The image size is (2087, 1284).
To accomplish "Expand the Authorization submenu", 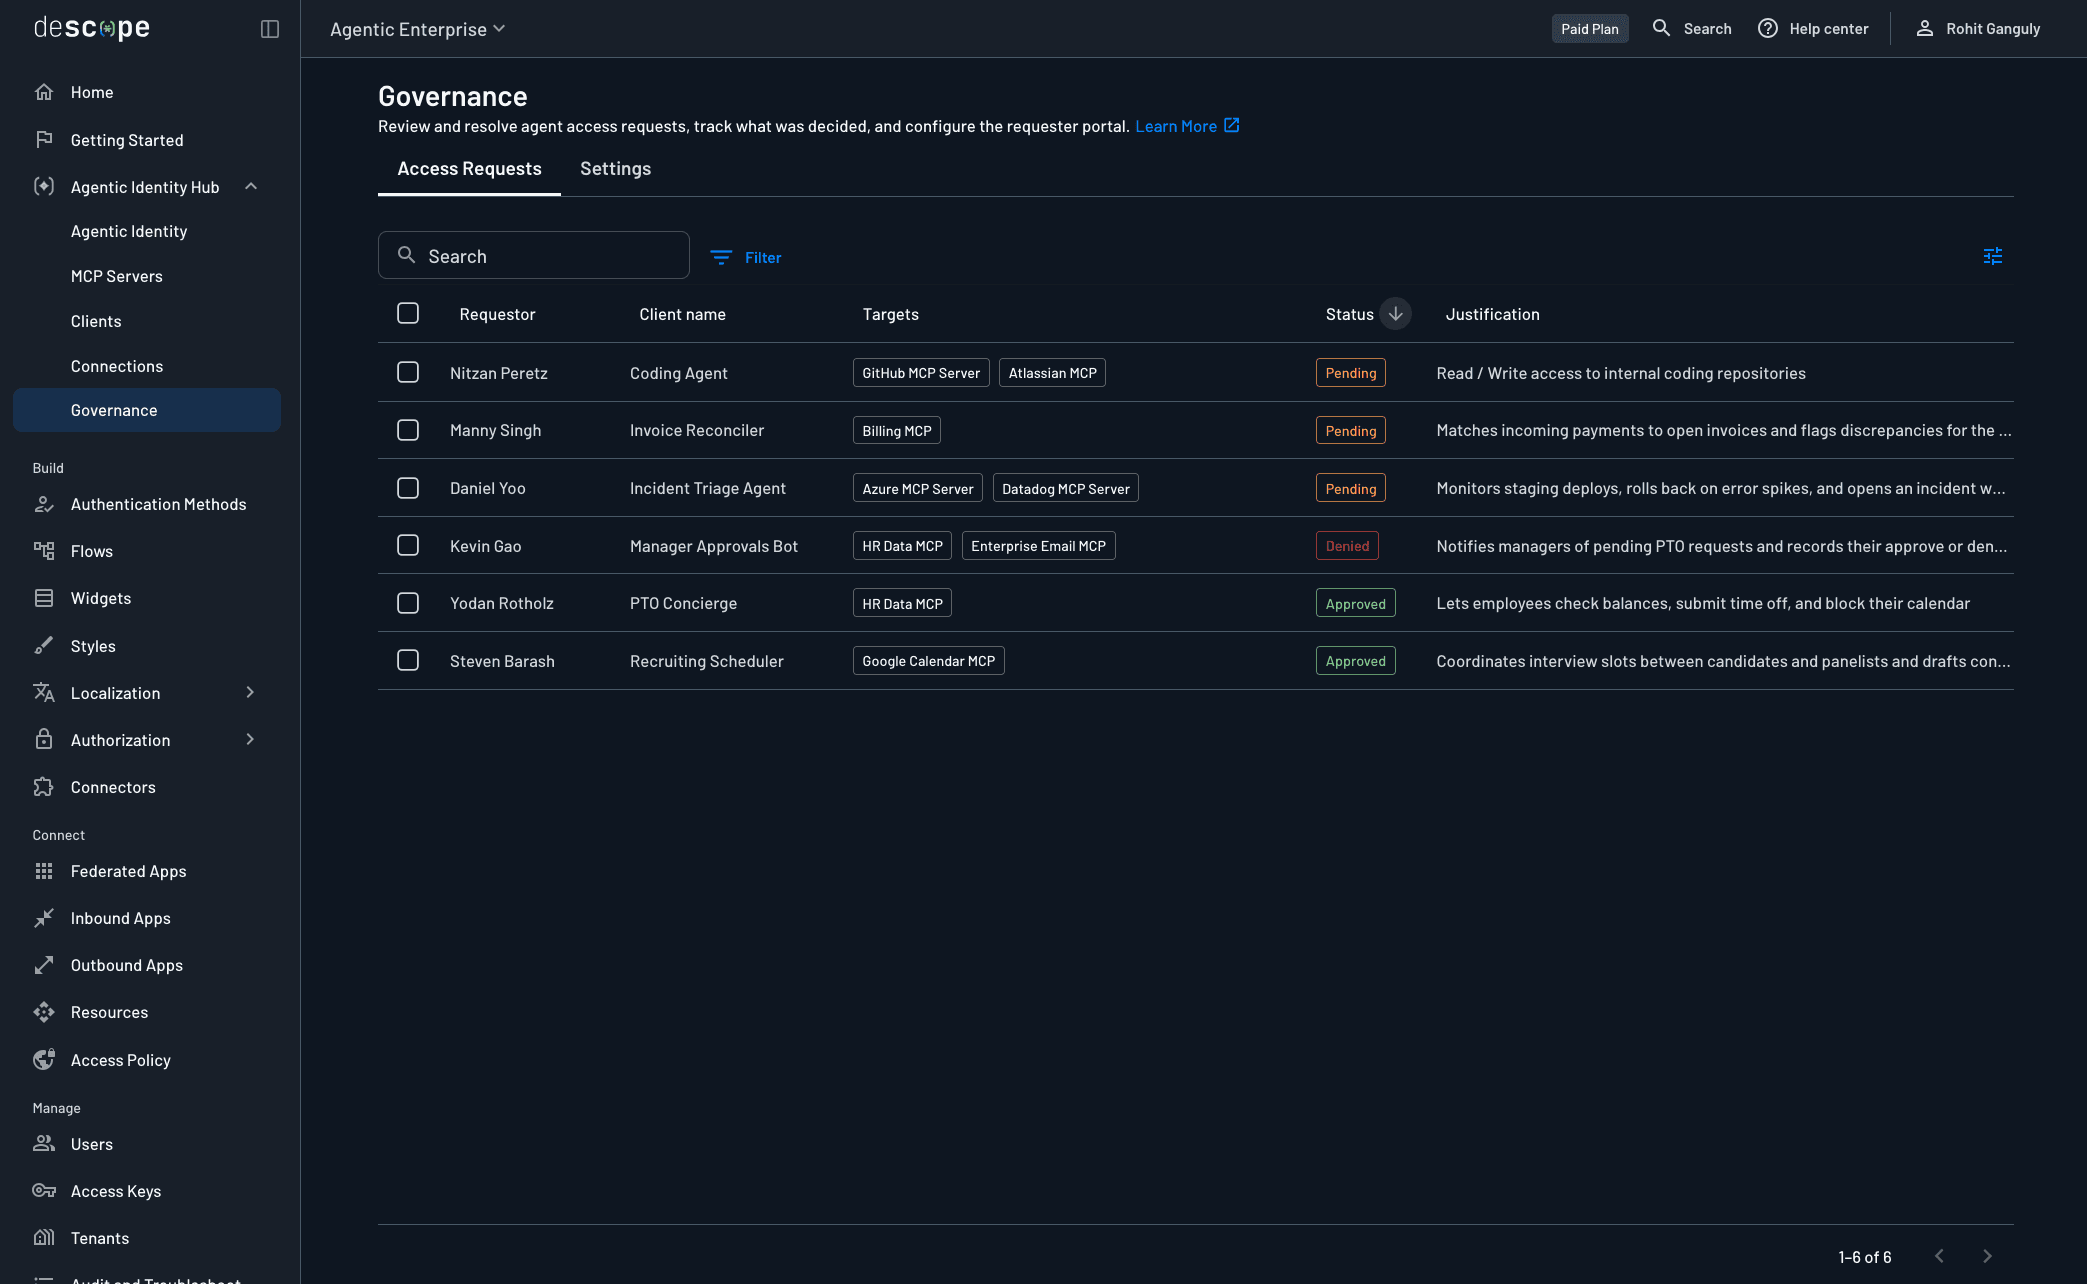I will point(250,739).
